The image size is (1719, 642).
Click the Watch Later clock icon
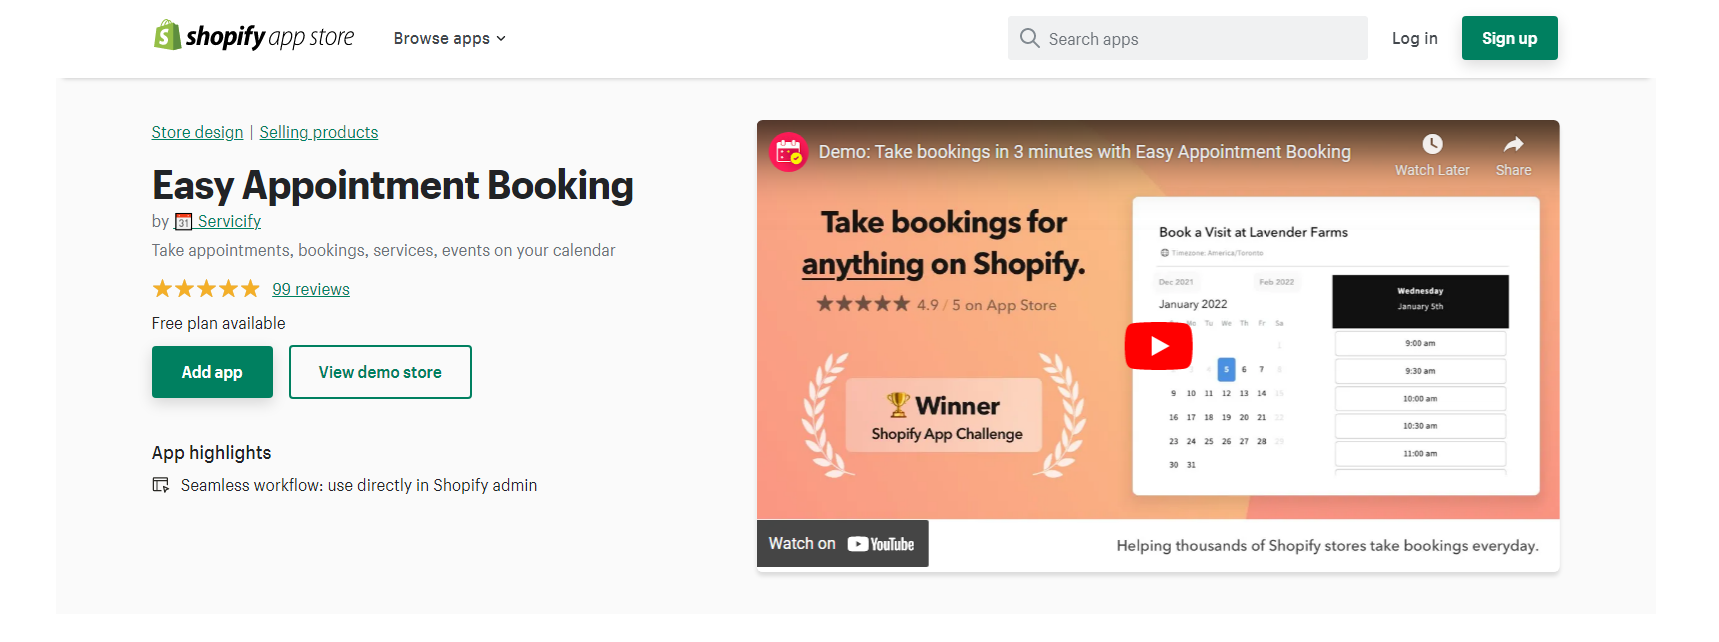click(1432, 144)
